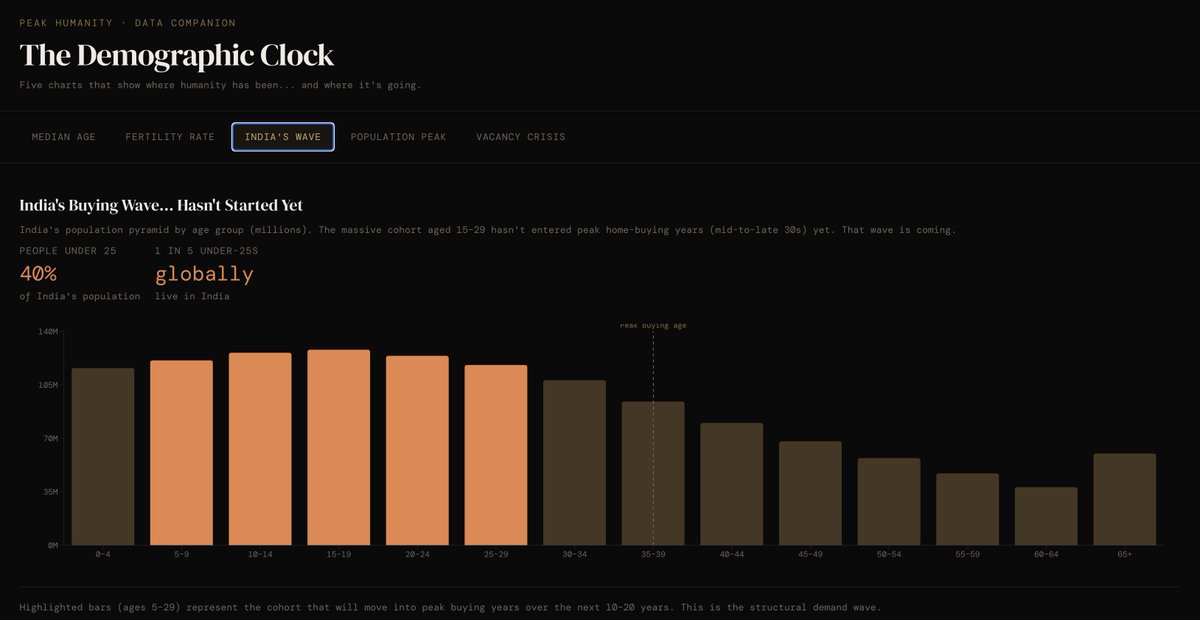Click the '70M' y-axis label
The image size is (1200, 620).
pos(51,438)
